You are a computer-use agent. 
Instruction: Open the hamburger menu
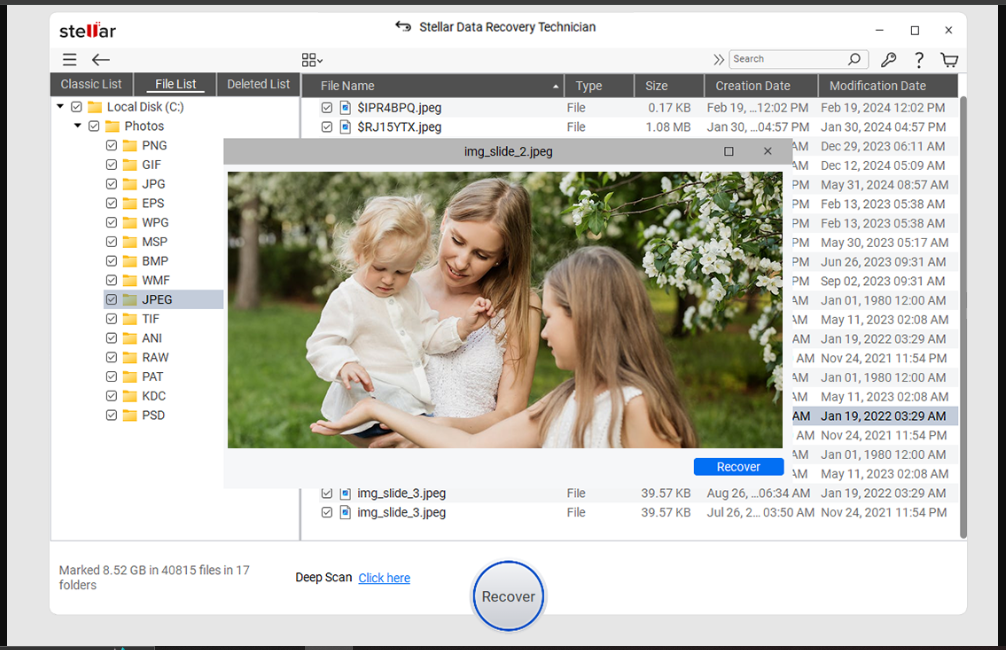click(x=69, y=59)
